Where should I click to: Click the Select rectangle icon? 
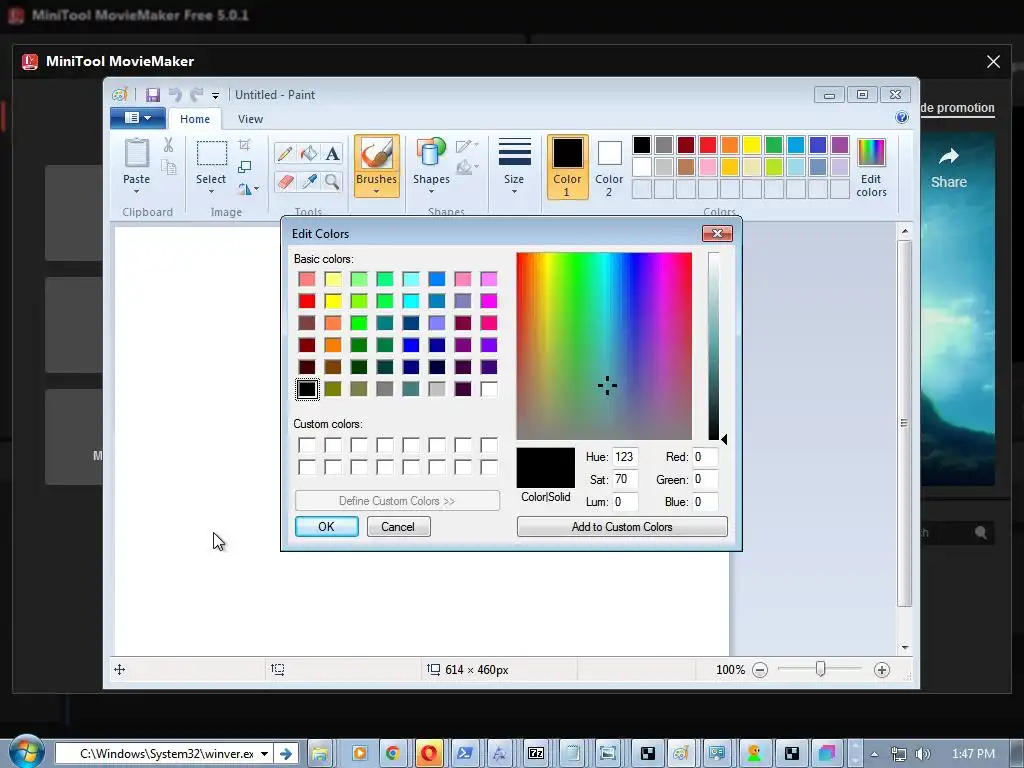212,153
